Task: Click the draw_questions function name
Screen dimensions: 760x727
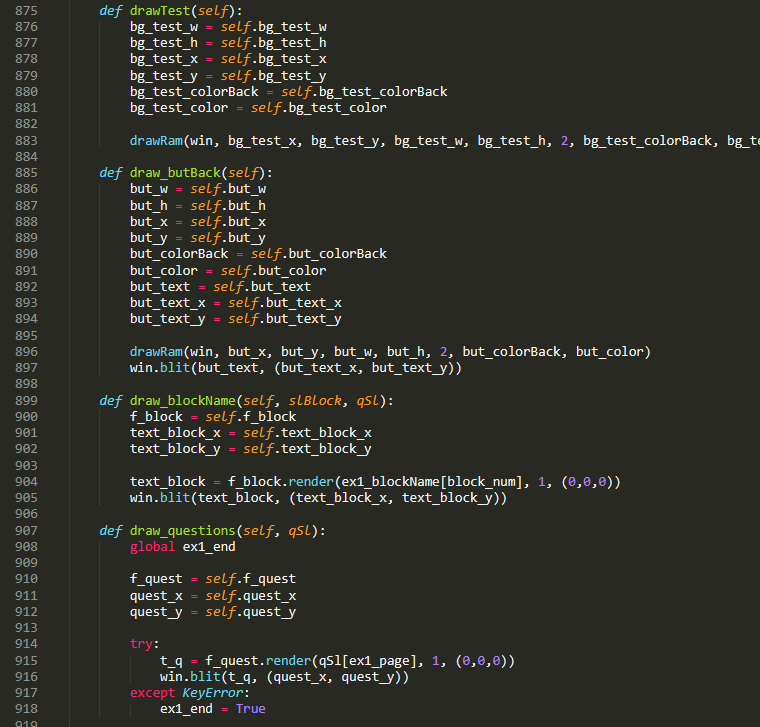Action: (183, 531)
